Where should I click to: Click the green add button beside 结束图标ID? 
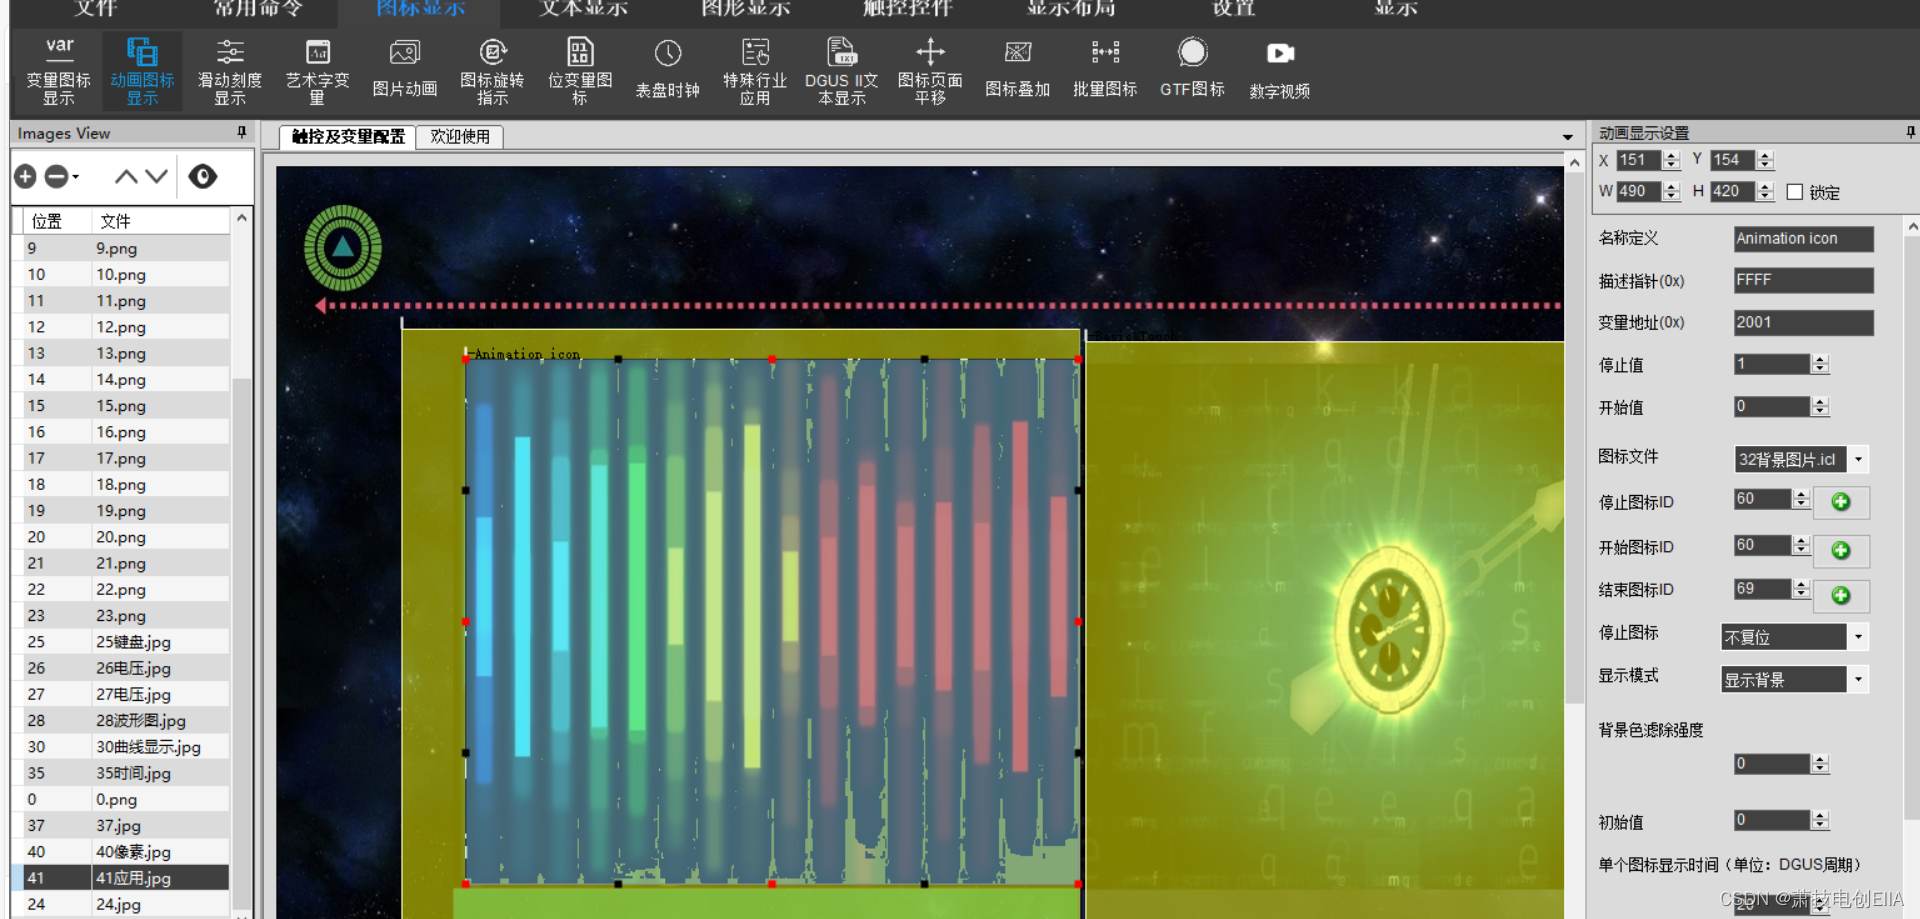pyautogui.click(x=1841, y=596)
